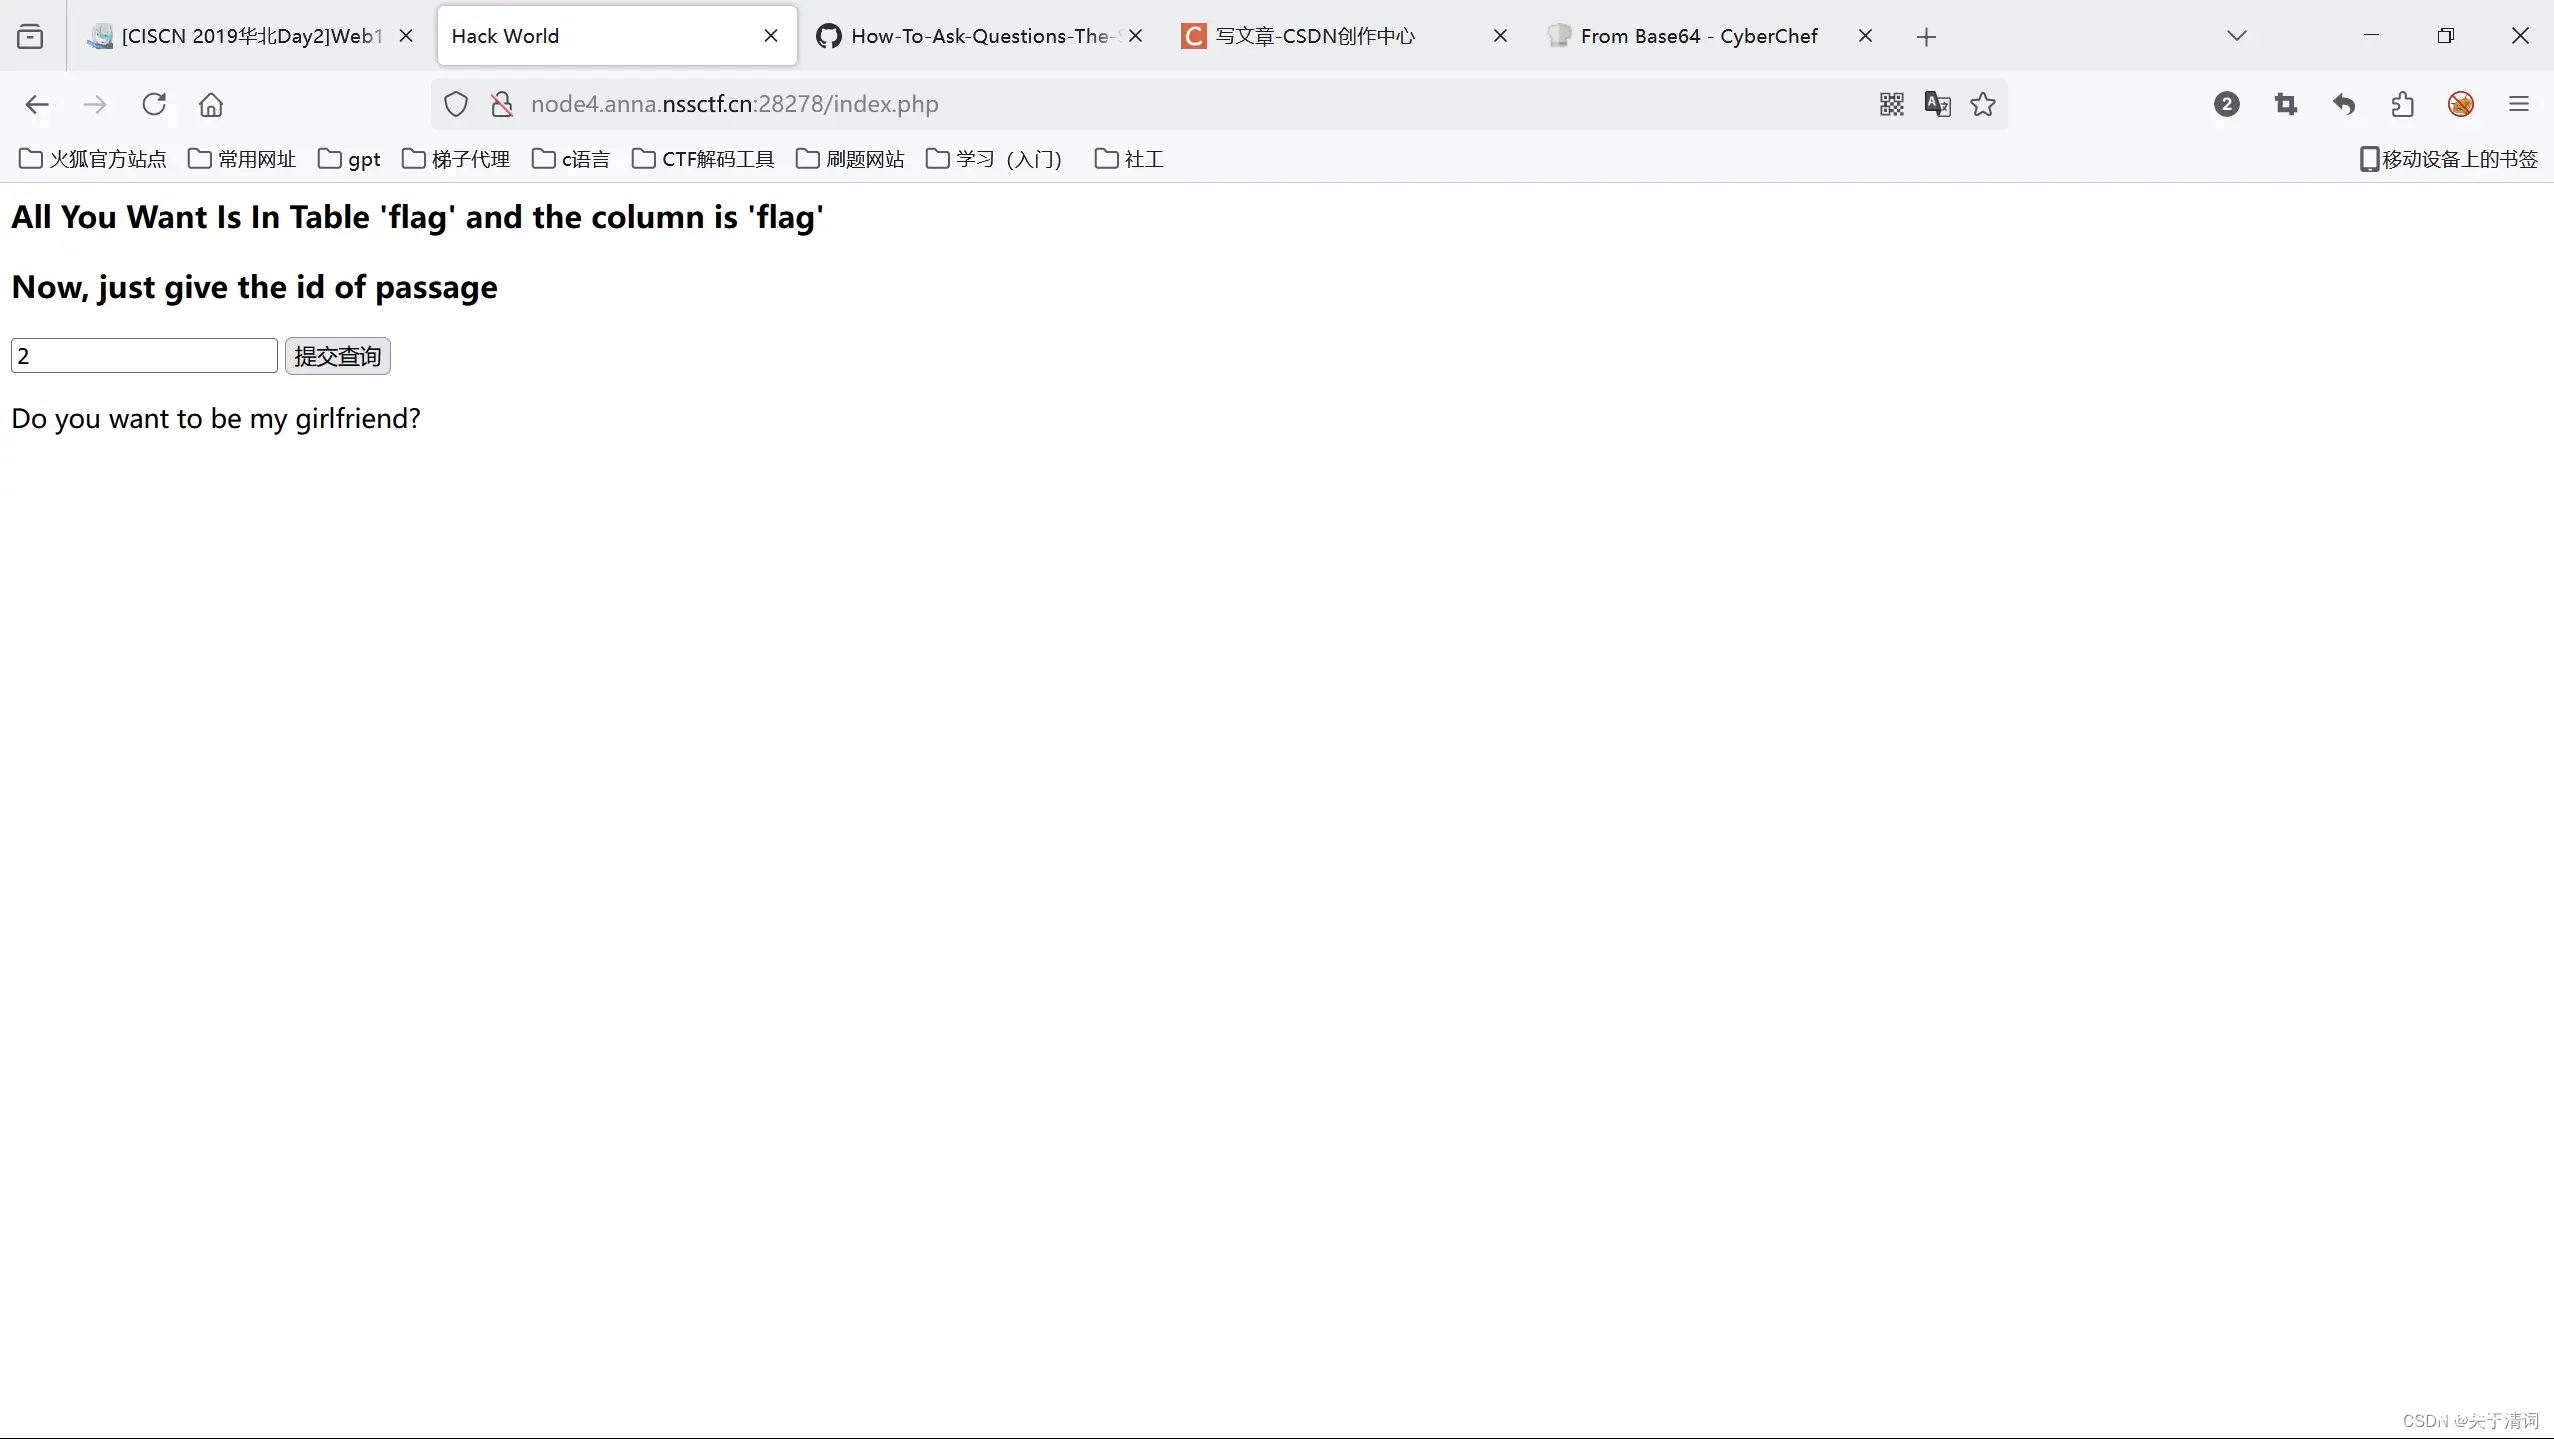This screenshot has width=2554, height=1439.
Task: Click the id input field and enter value
Action: coord(144,354)
